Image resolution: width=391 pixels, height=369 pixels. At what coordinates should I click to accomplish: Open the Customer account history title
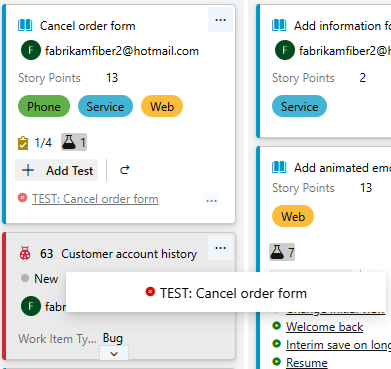(x=129, y=254)
